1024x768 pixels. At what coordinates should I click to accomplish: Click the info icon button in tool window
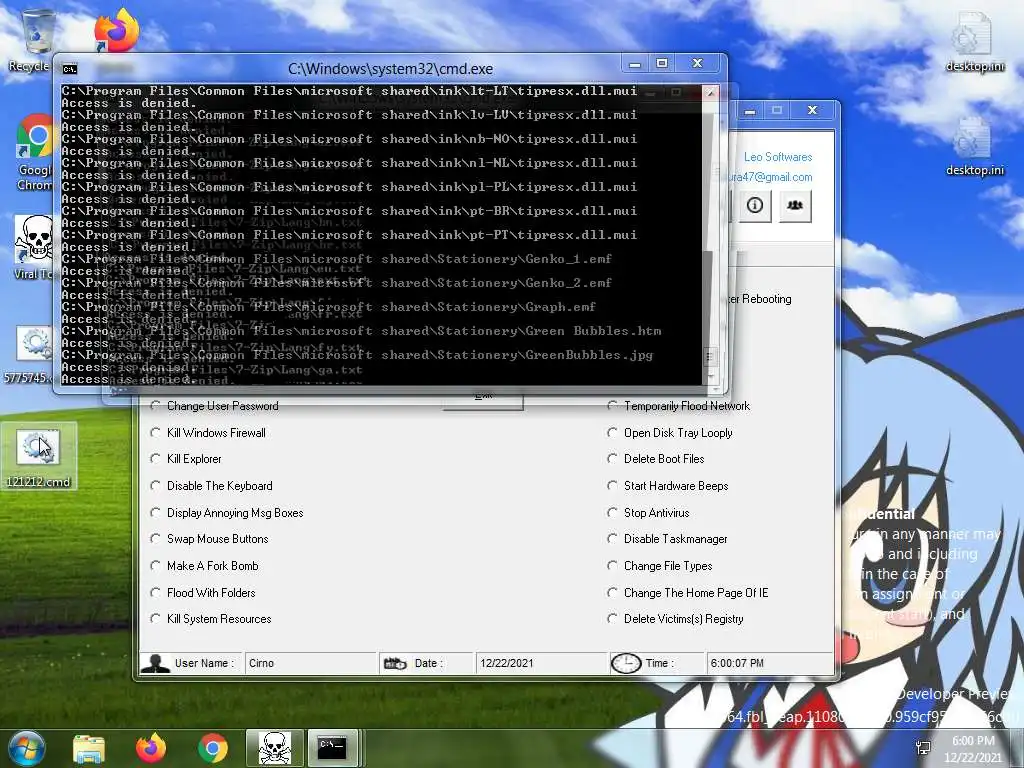click(755, 205)
